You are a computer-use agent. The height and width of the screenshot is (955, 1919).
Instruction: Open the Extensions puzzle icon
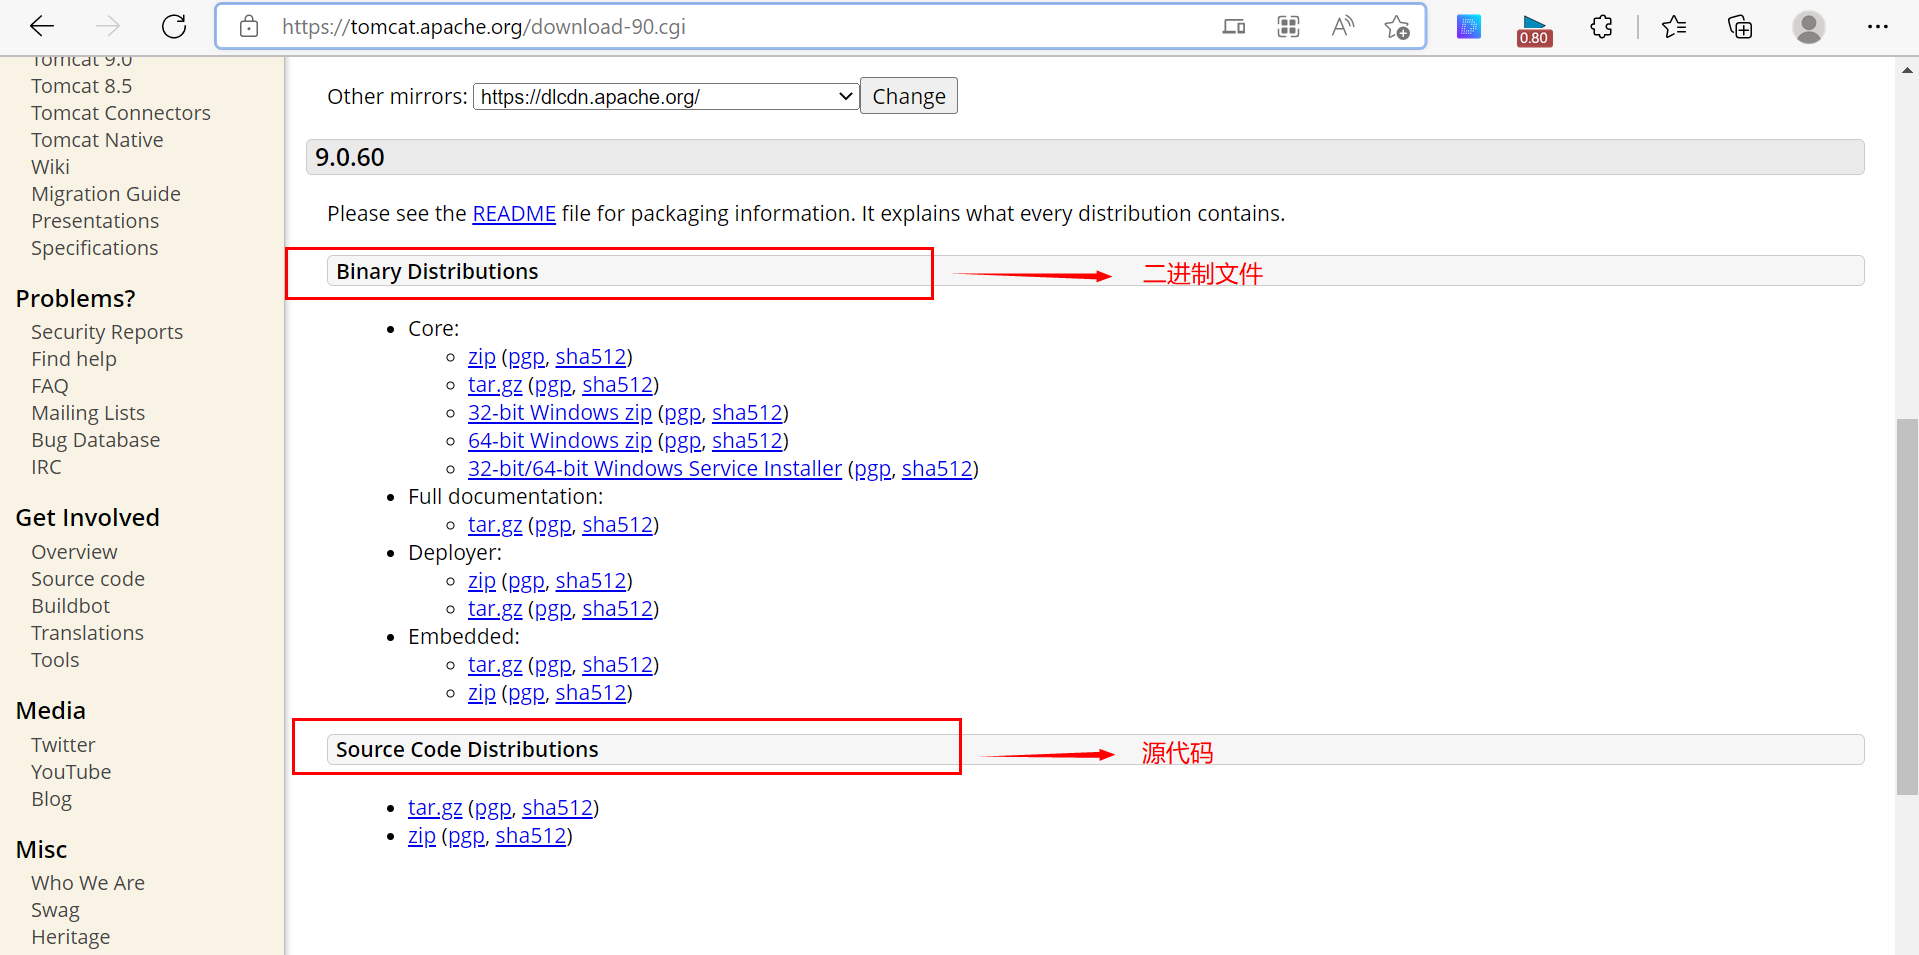point(1601,27)
